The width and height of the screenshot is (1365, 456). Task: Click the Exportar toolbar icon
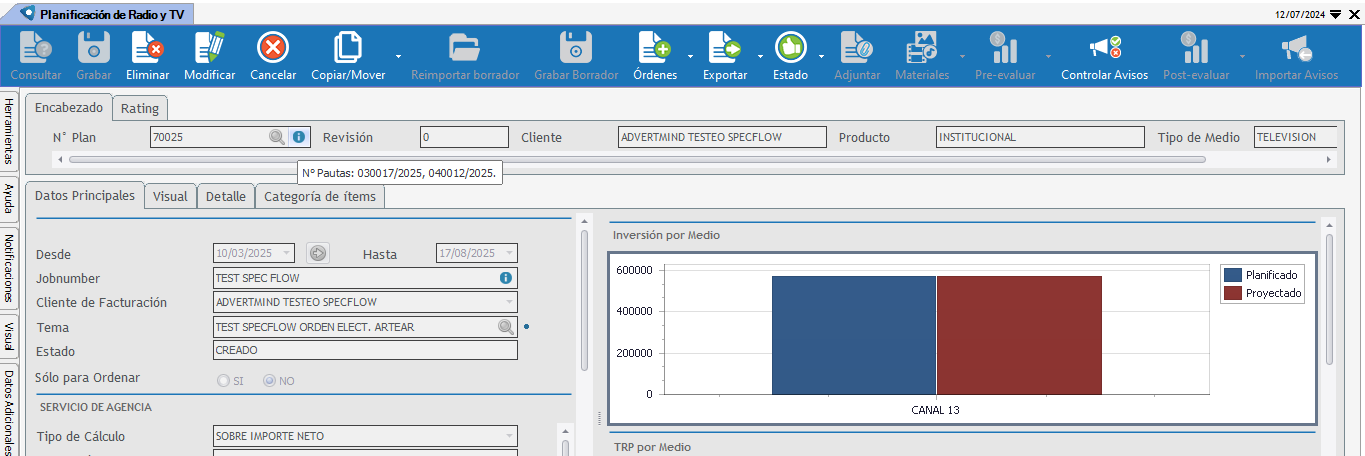pos(725,47)
